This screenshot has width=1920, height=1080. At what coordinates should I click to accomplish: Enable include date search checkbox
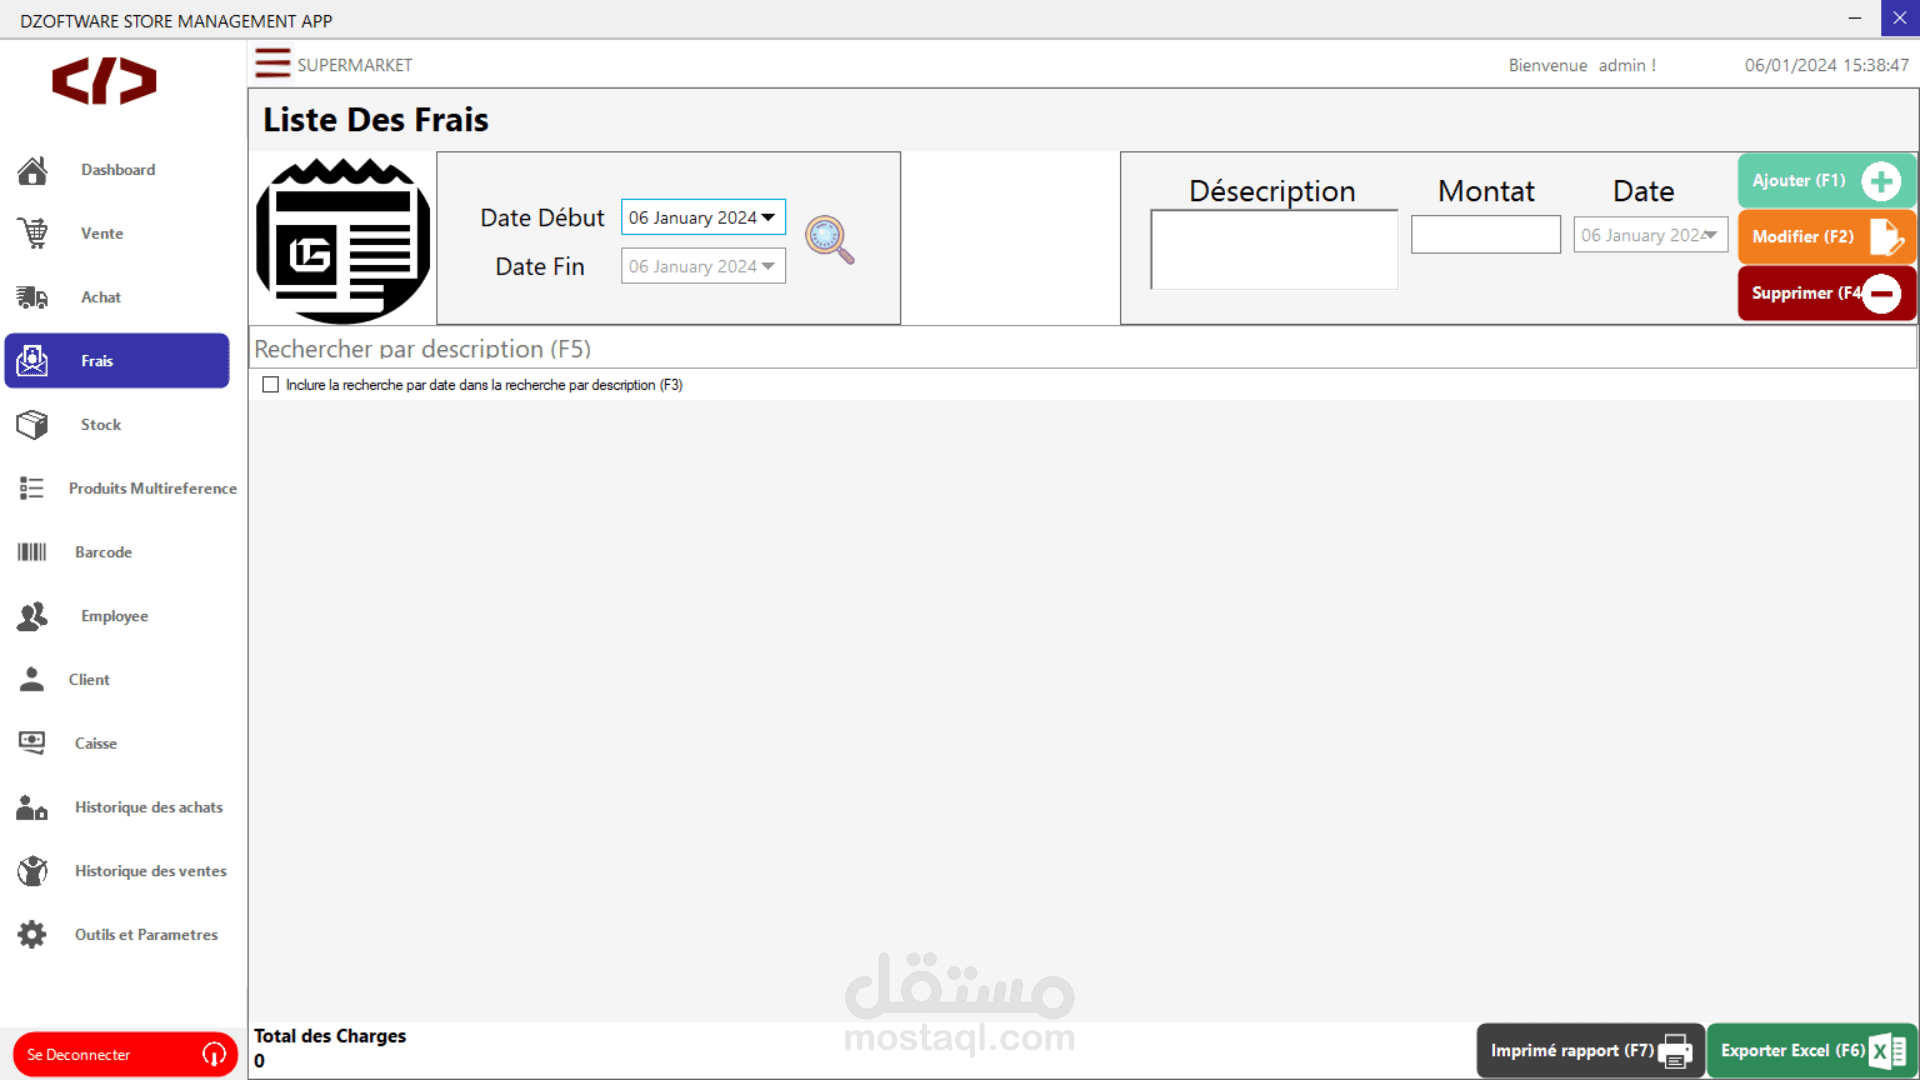(x=271, y=385)
